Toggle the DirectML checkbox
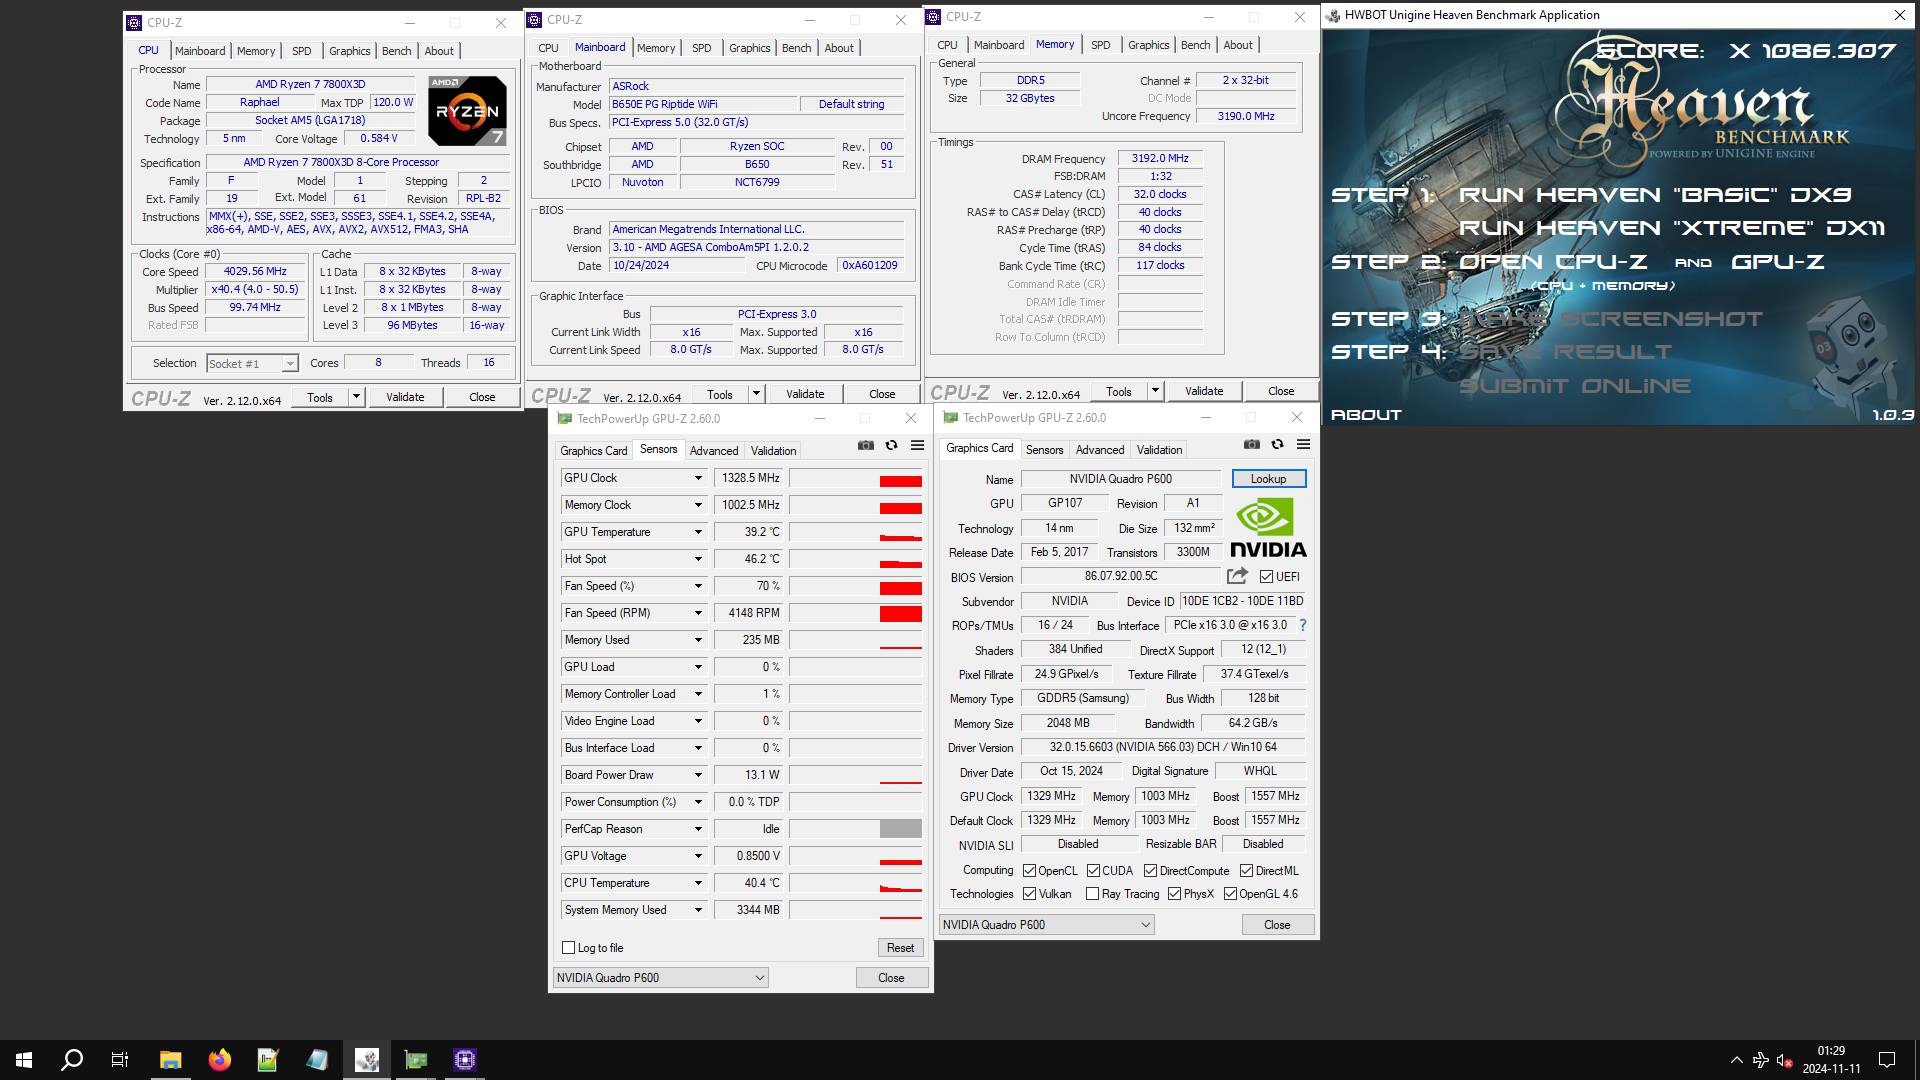 [1246, 871]
